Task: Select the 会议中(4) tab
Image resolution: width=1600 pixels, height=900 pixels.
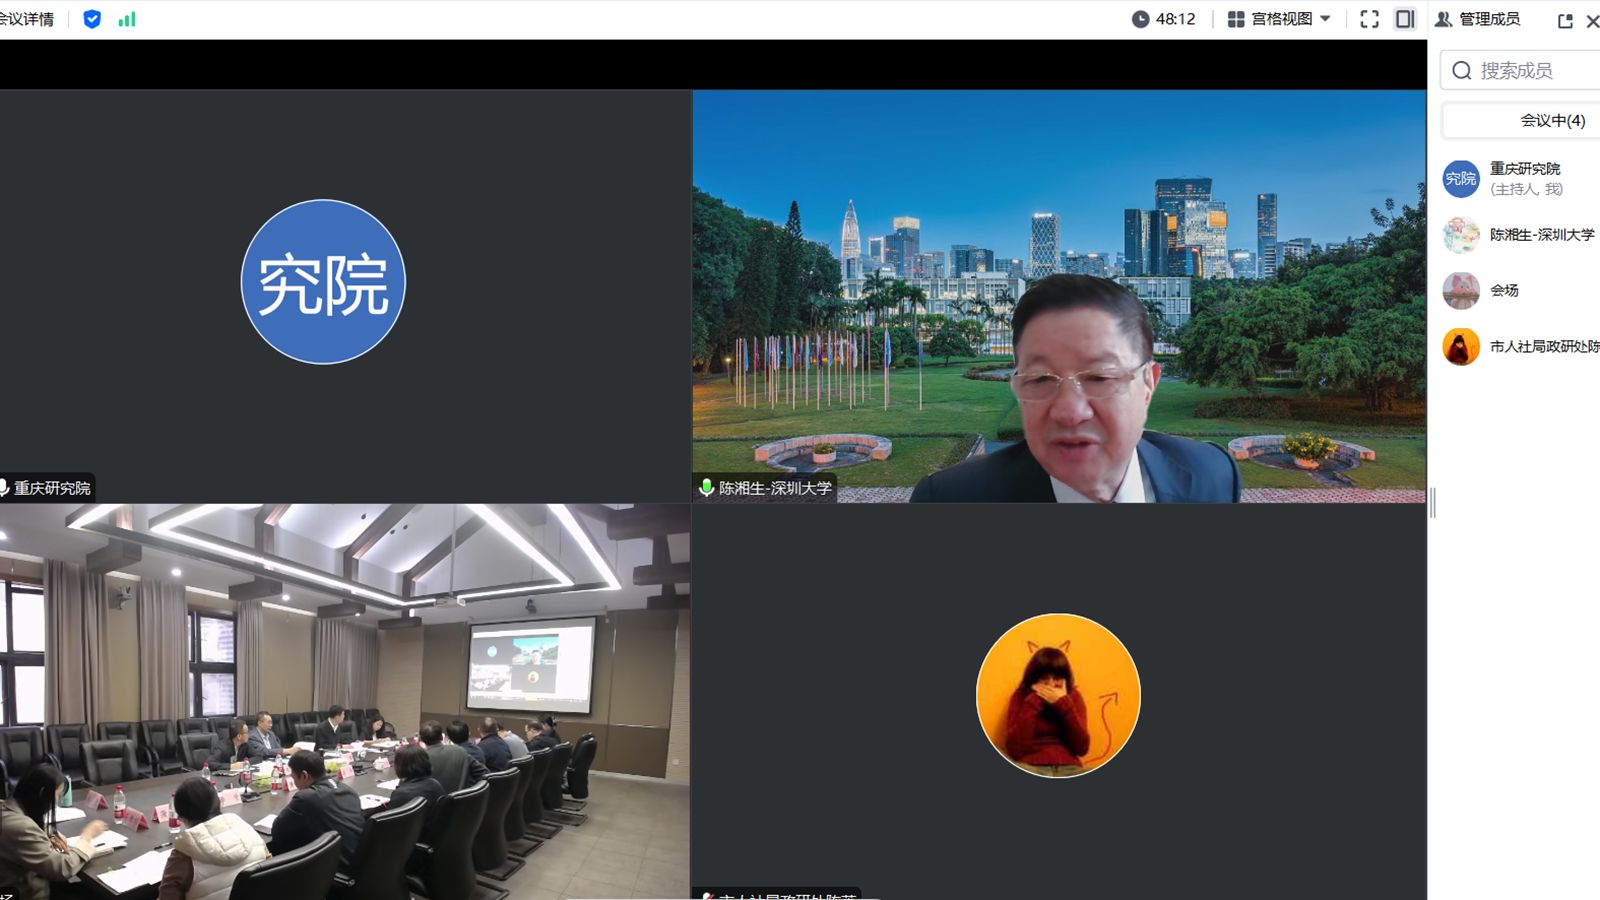Action: tap(1551, 121)
